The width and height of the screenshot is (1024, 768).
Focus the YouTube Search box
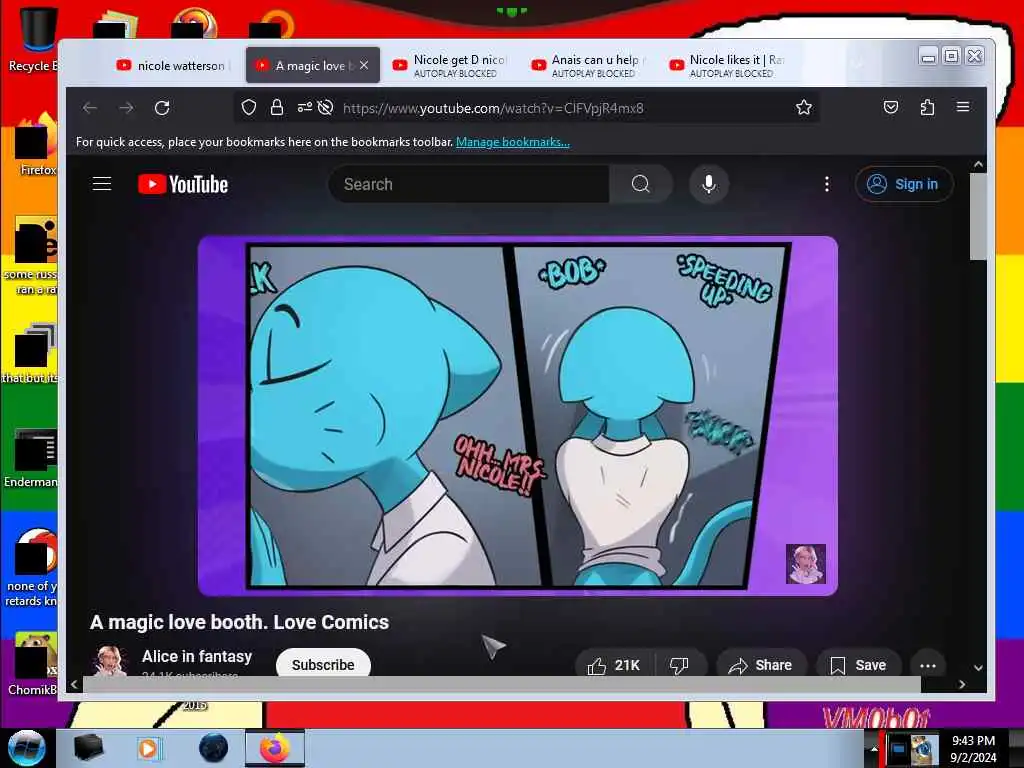469,184
